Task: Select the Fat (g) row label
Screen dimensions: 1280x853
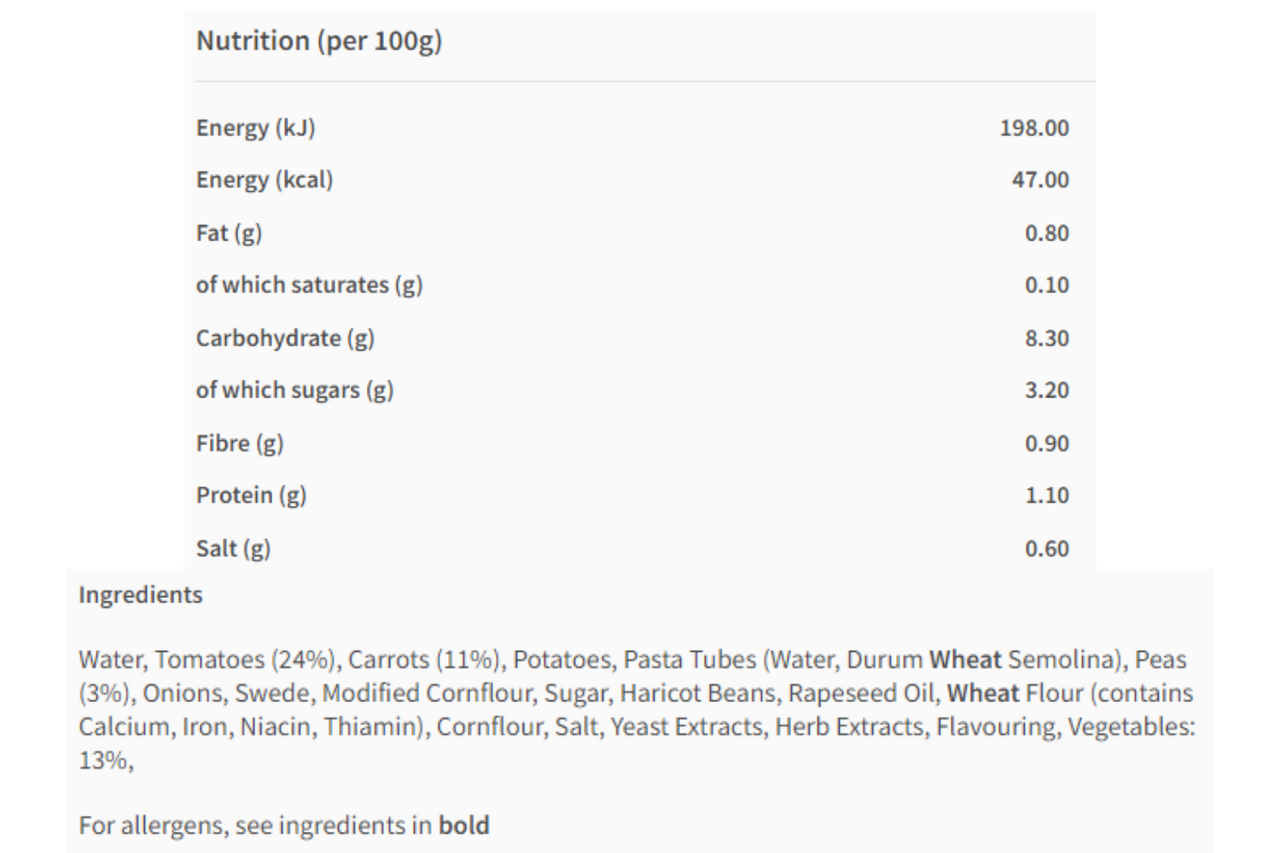Action: click(229, 233)
